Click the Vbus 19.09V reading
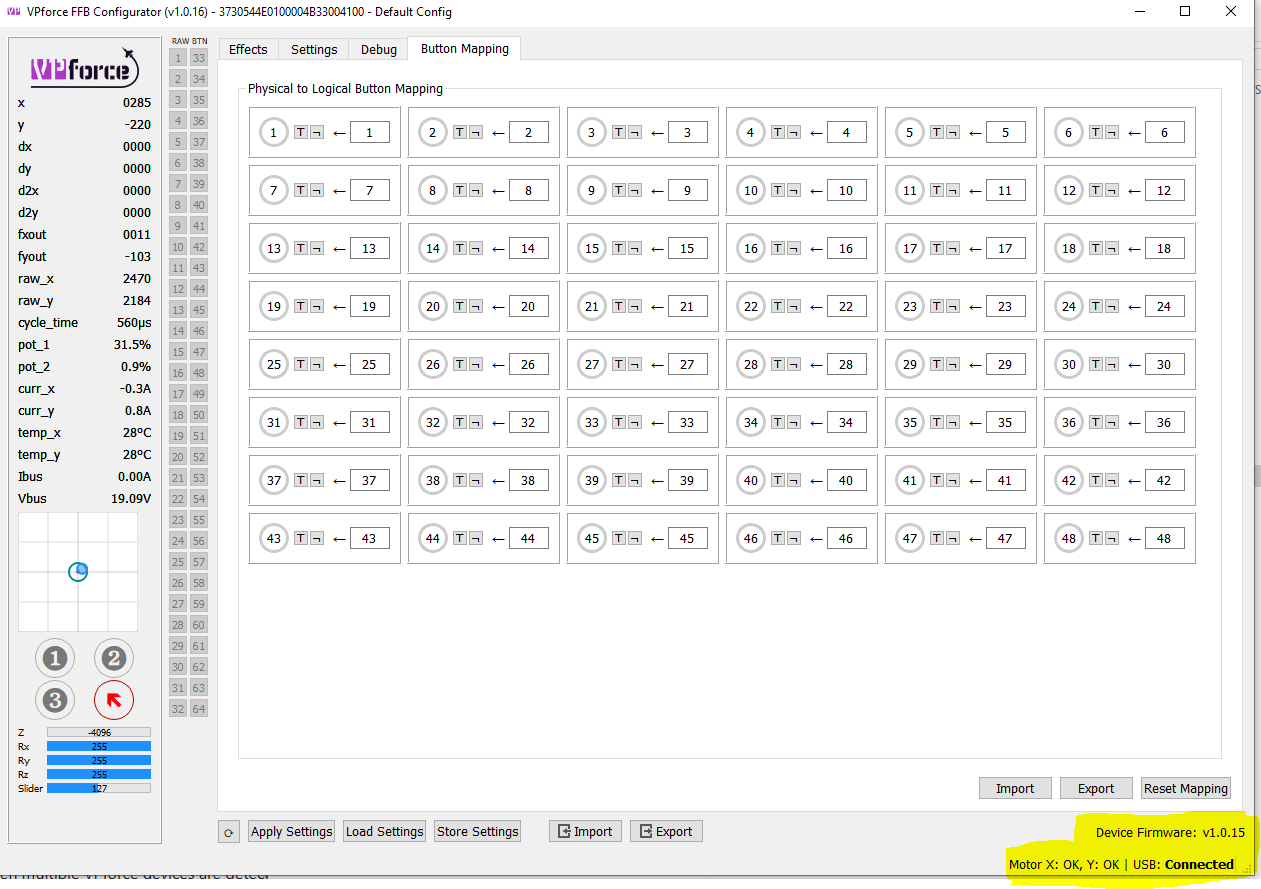Image resolution: width=1261 pixels, height=889 pixels. coord(84,498)
